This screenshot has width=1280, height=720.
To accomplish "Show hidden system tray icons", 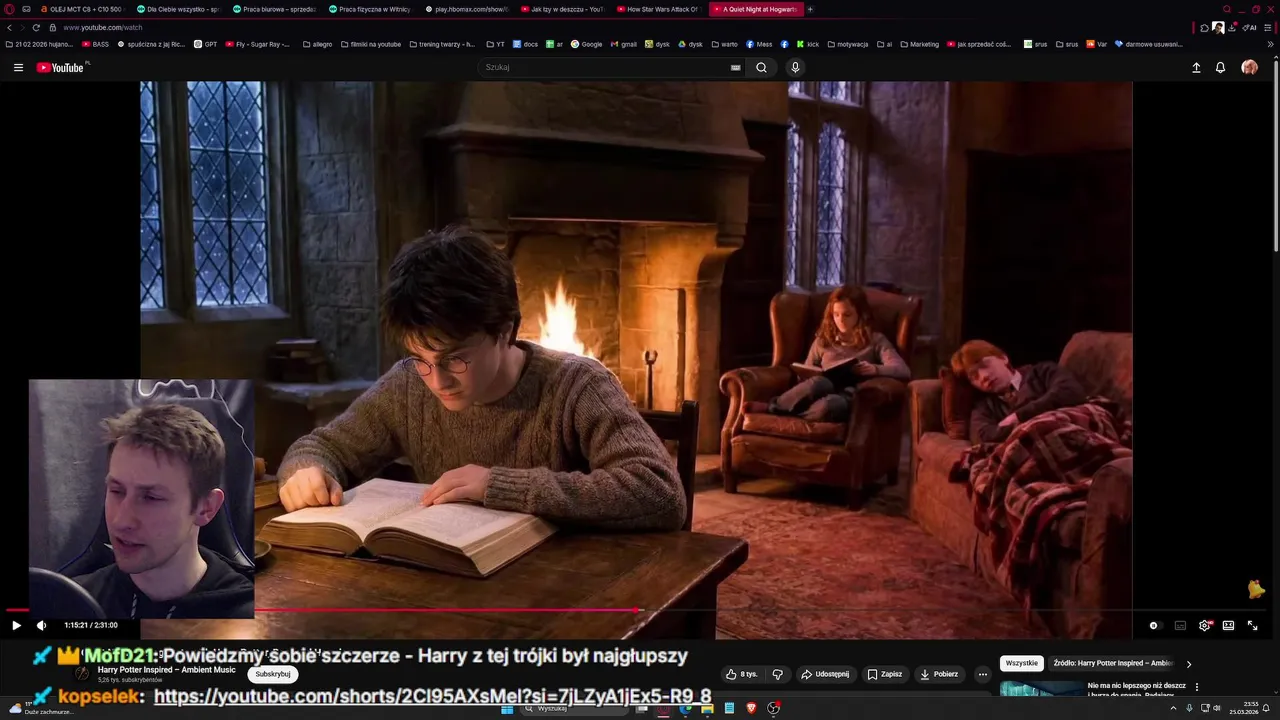I will [x=1173, y=708].
